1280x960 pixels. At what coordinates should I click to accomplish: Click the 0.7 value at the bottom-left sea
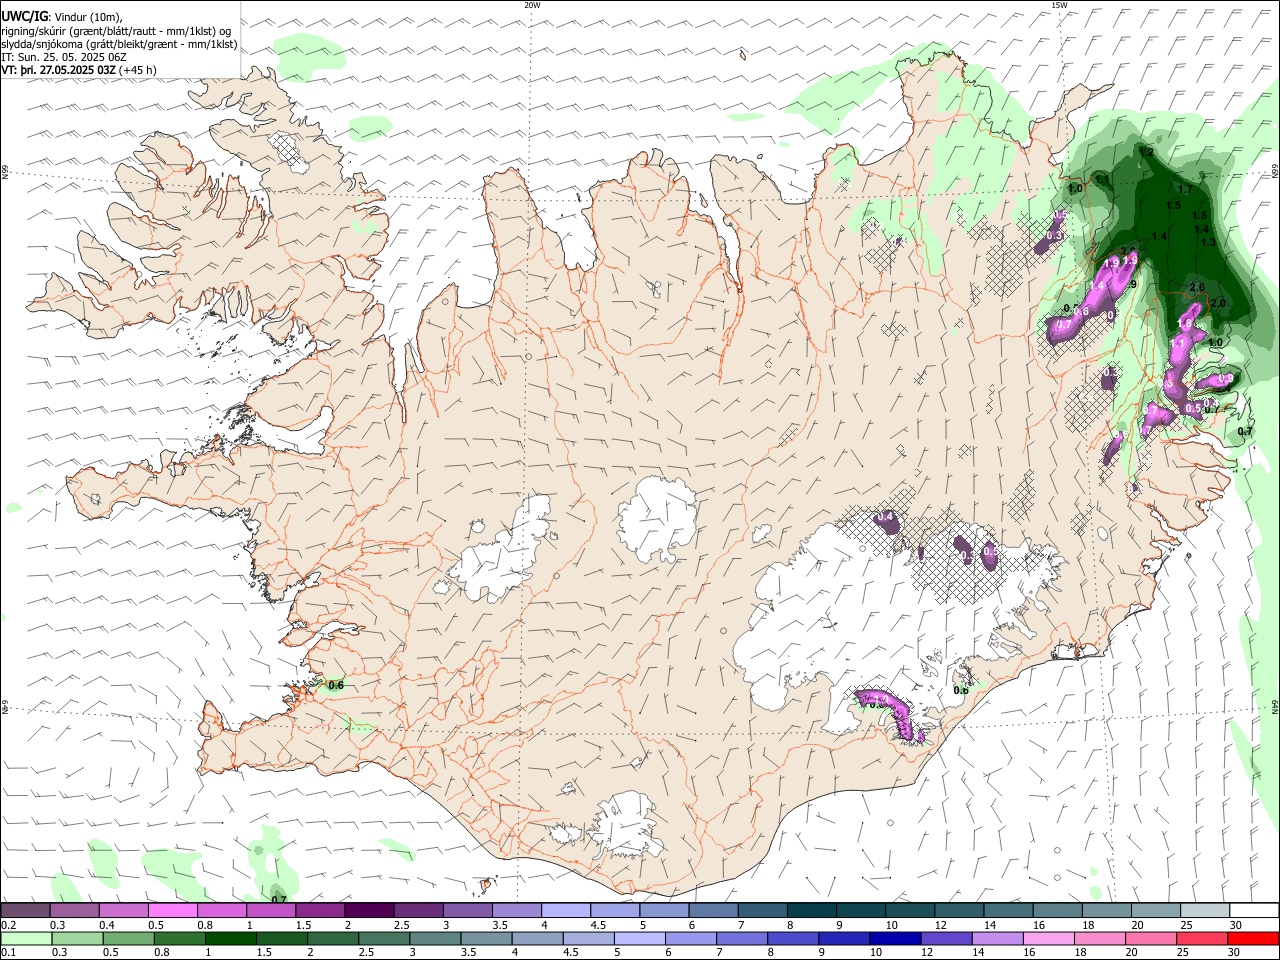tap(279, 899)
